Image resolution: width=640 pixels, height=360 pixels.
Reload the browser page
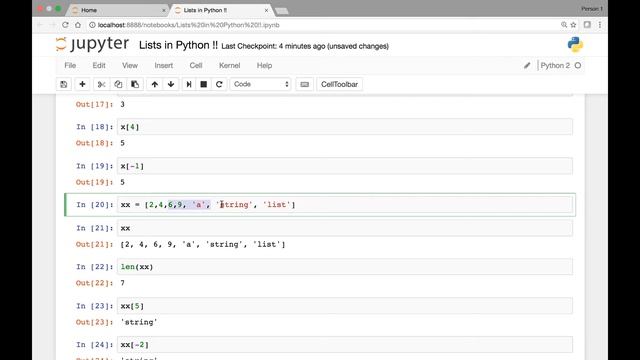pyautogui.click(x=65, y=25)
